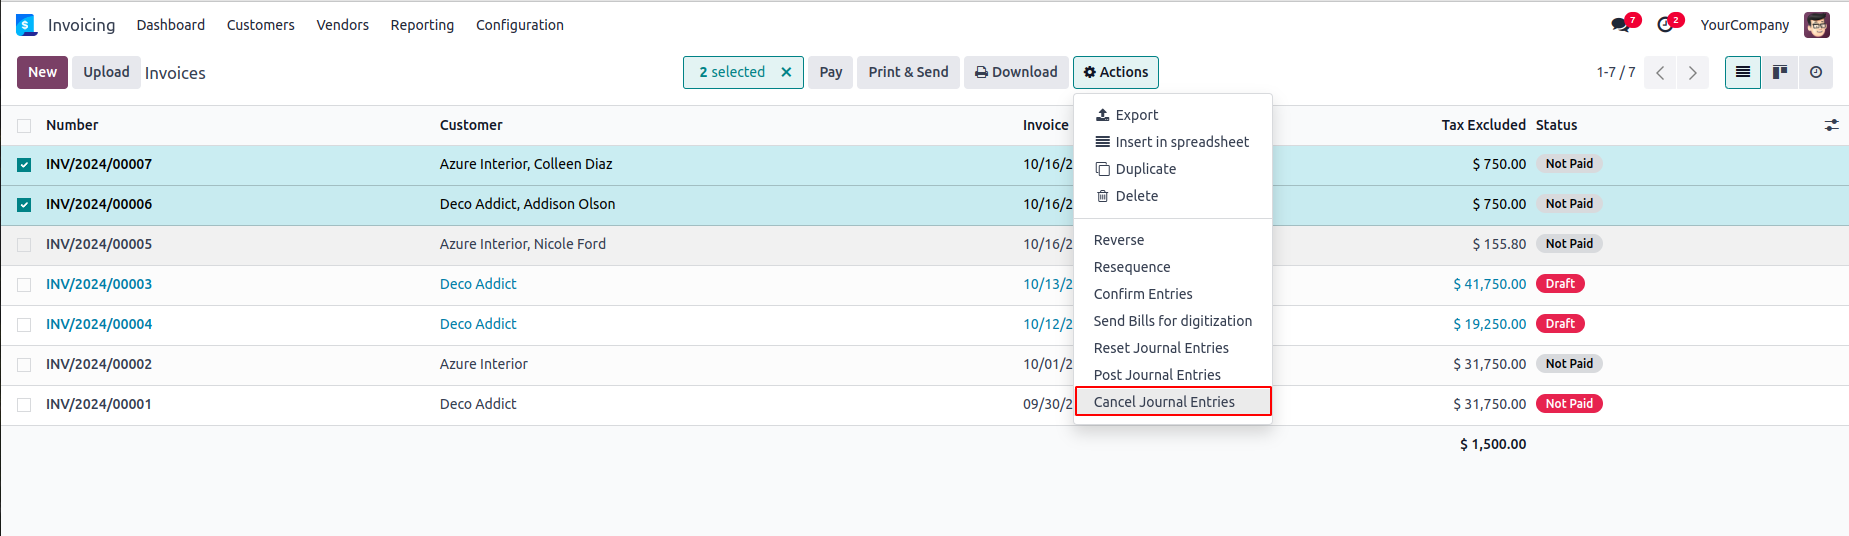
Task: Switch to activity view
Action: [x=1815, y=72]
